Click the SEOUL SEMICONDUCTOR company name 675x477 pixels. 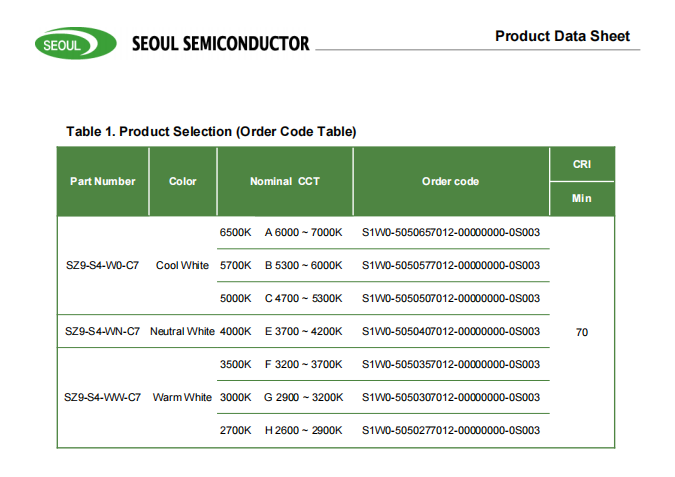tap(220, 44)
